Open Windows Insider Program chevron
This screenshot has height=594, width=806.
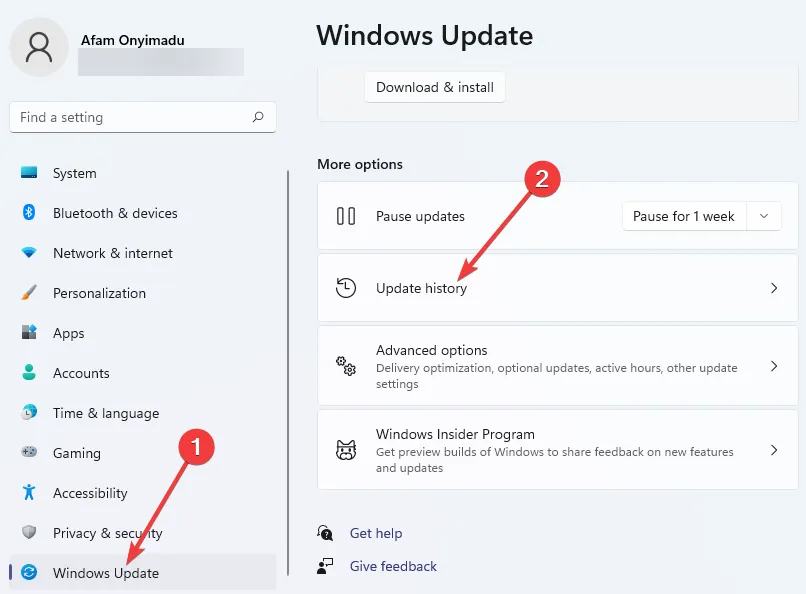(x=774, y=450)
